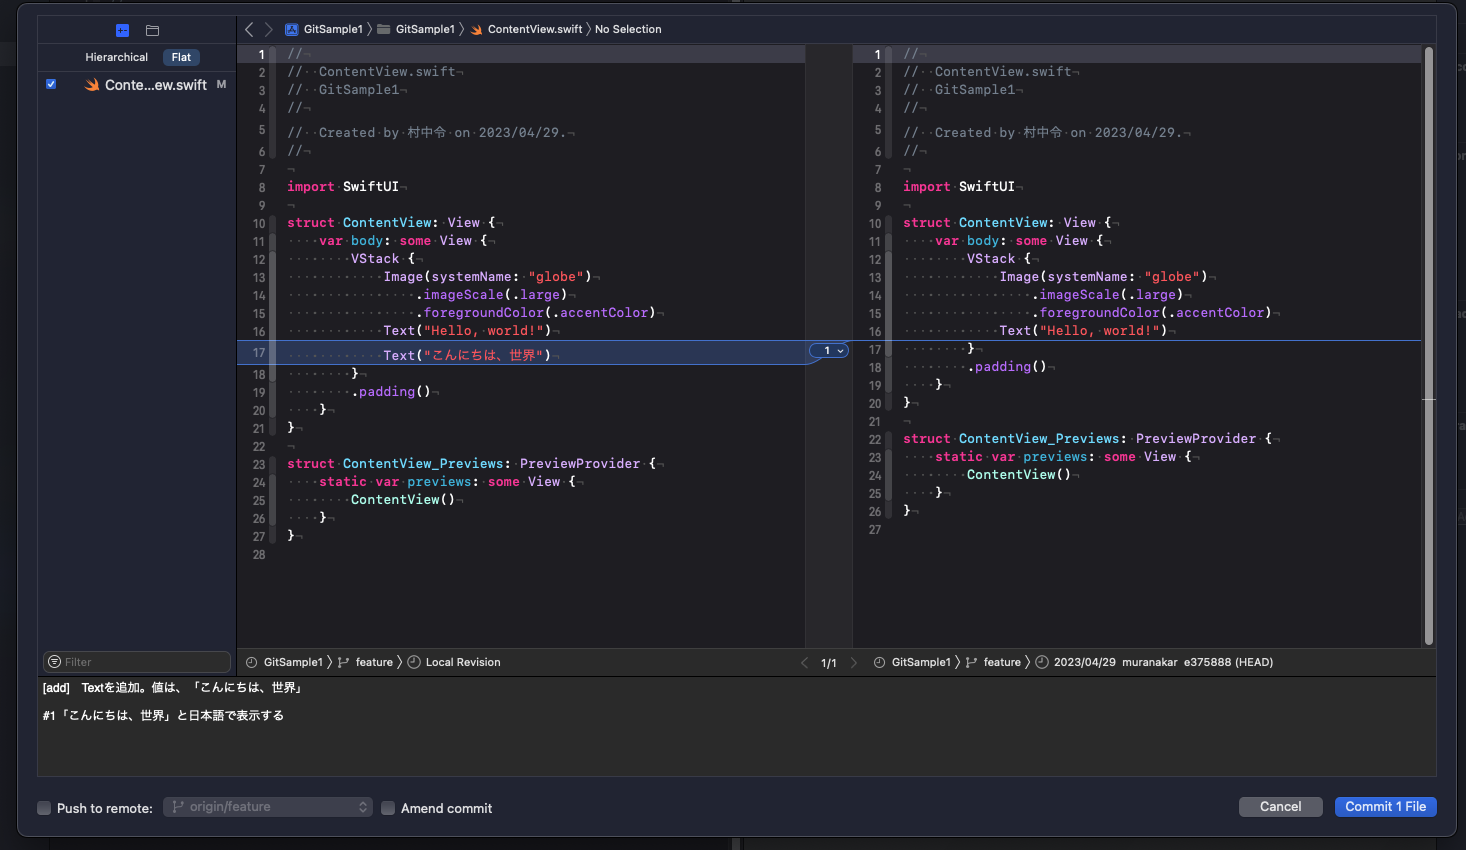Open the origin/feature remote branch dropdown
Viewport: 1466px width, 850px height.
click(x=268, y=807)
